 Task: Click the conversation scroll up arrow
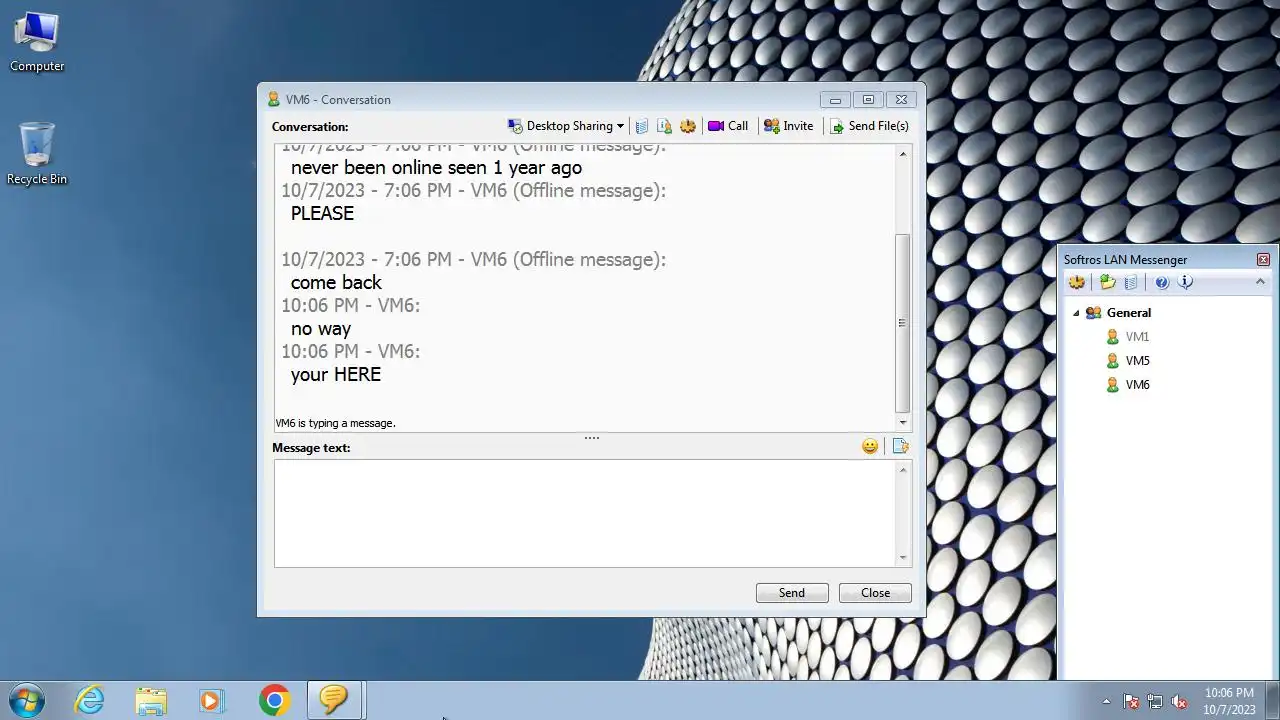[x=903, y=153]
